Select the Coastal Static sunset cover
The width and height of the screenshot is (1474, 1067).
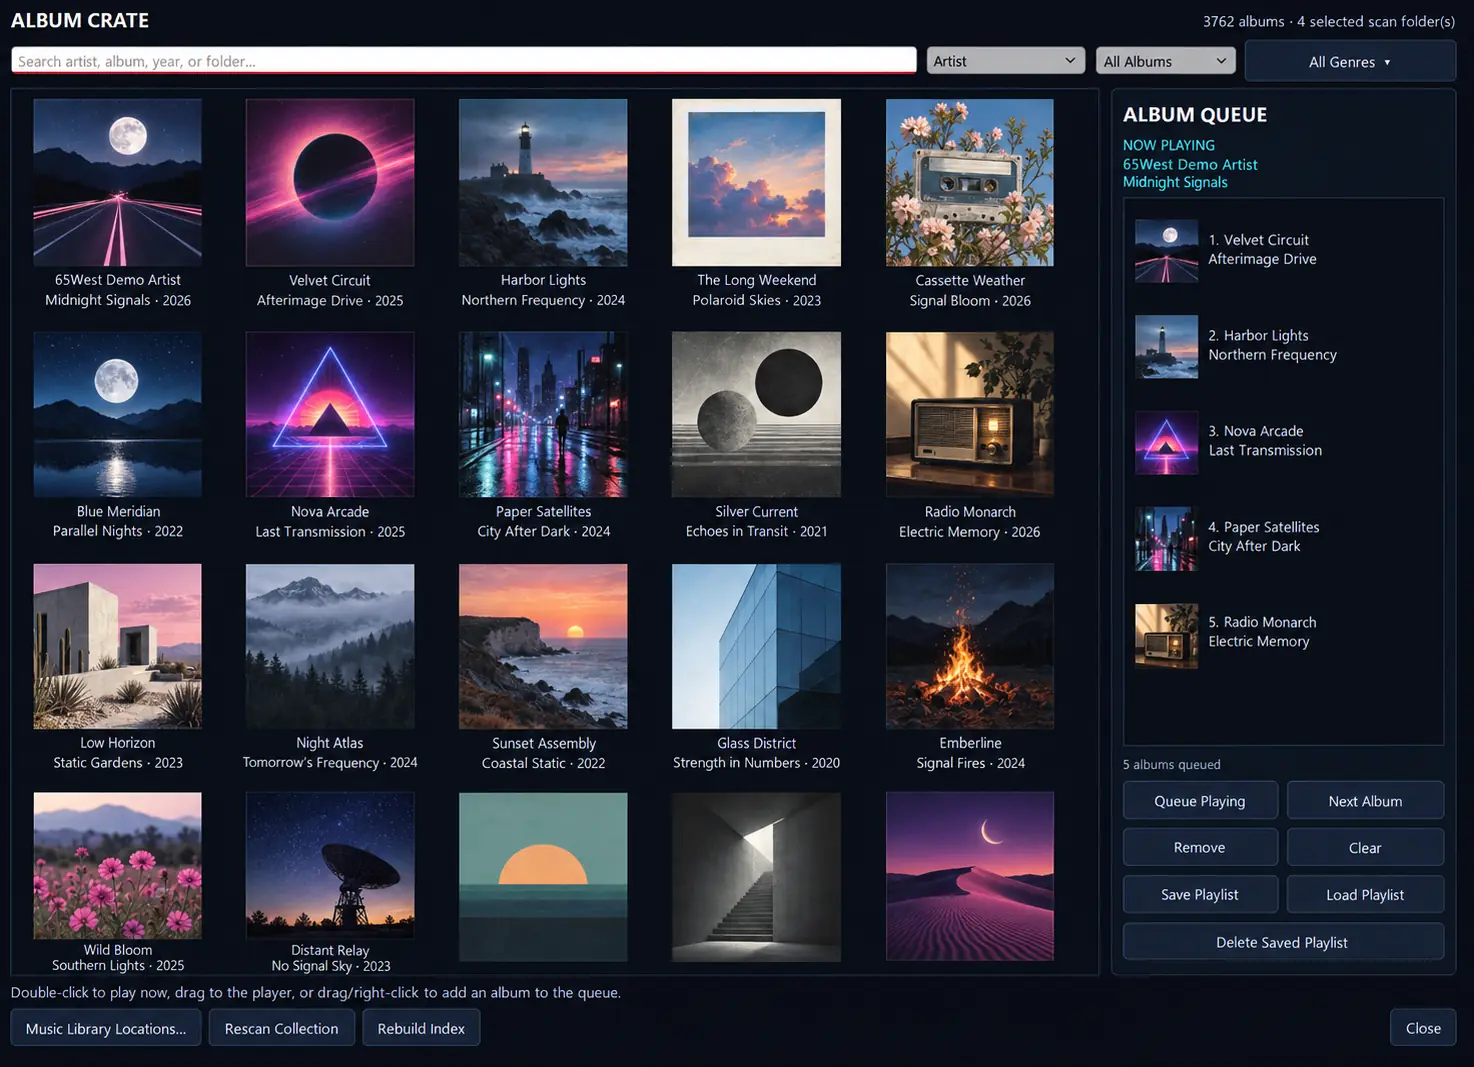coord(543,646)
